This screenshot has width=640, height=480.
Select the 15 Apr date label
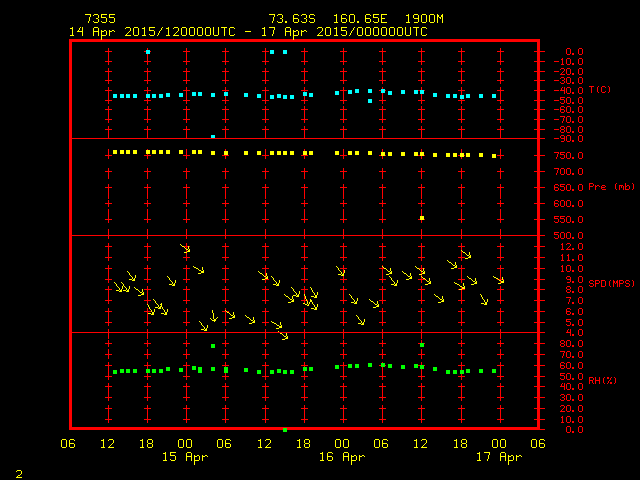[x=185, y=457]
